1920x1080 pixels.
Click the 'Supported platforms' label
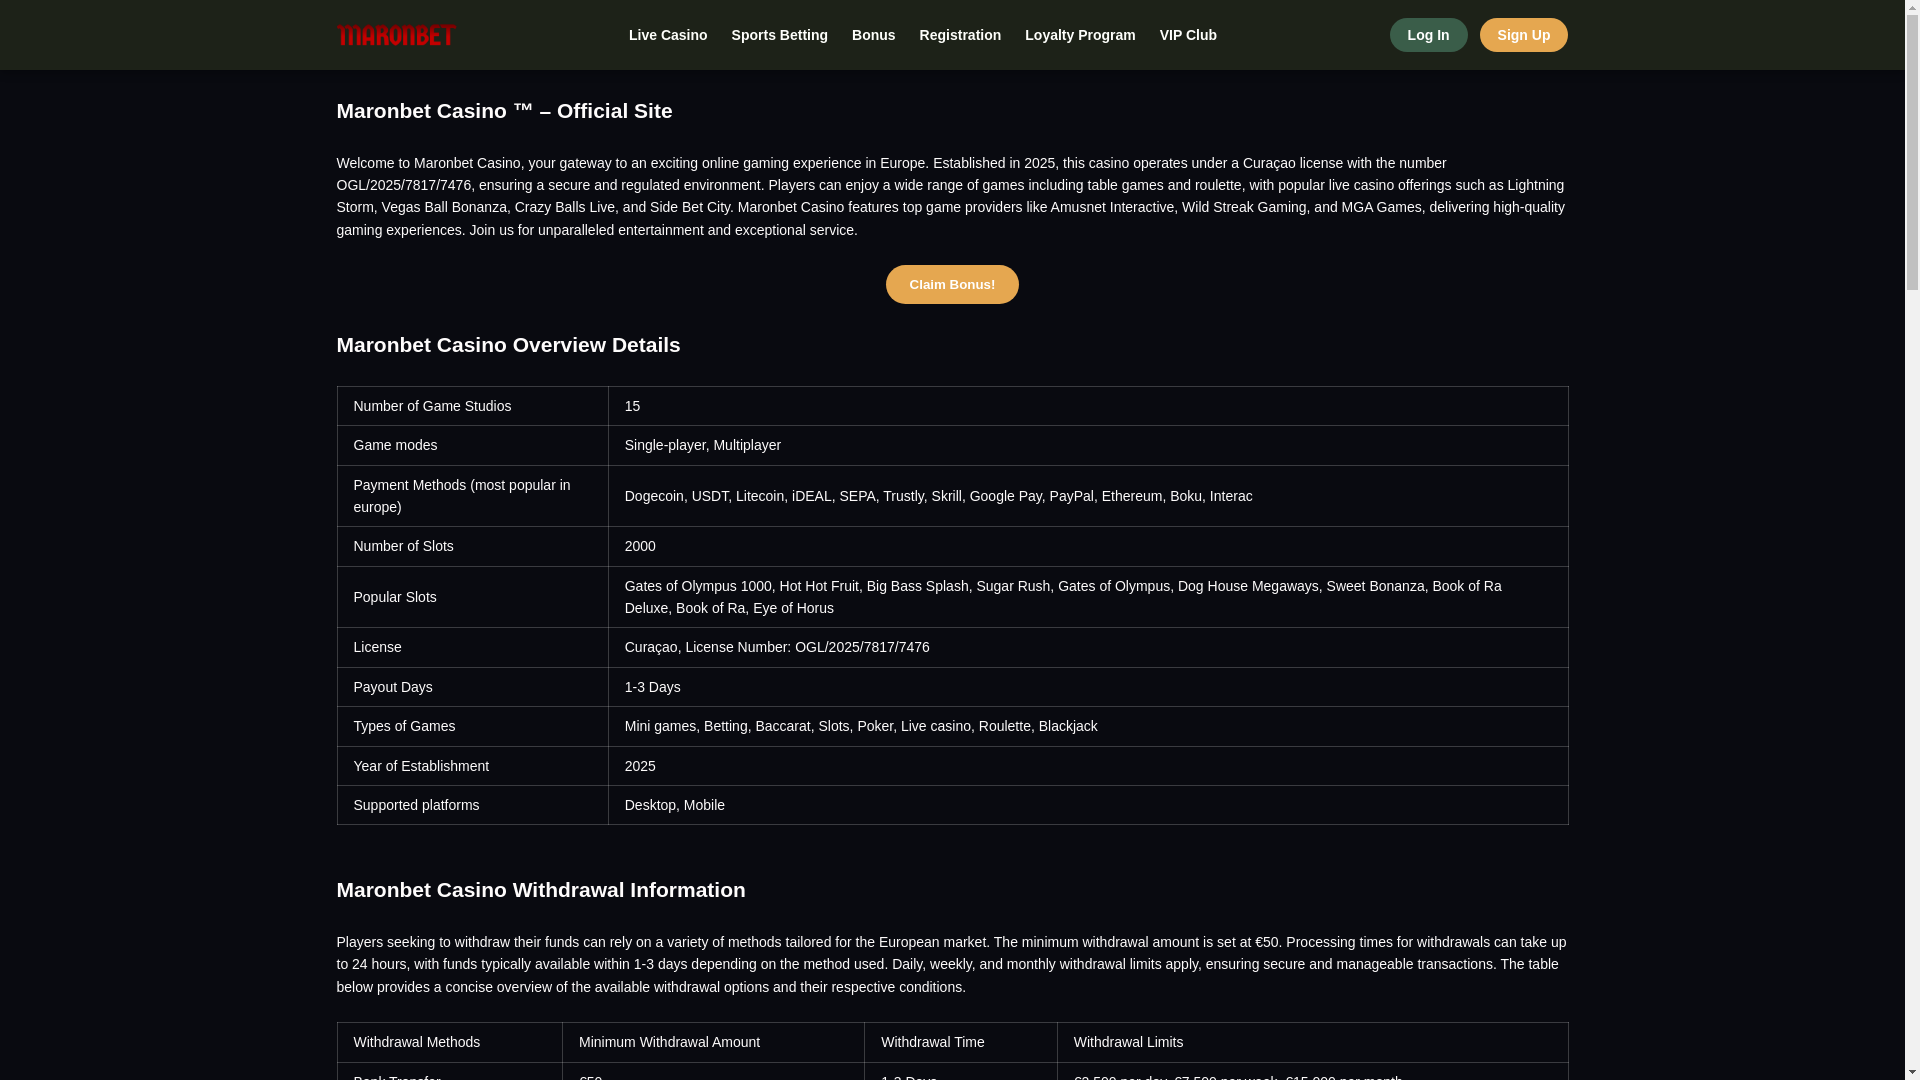(x=472, y=805)
